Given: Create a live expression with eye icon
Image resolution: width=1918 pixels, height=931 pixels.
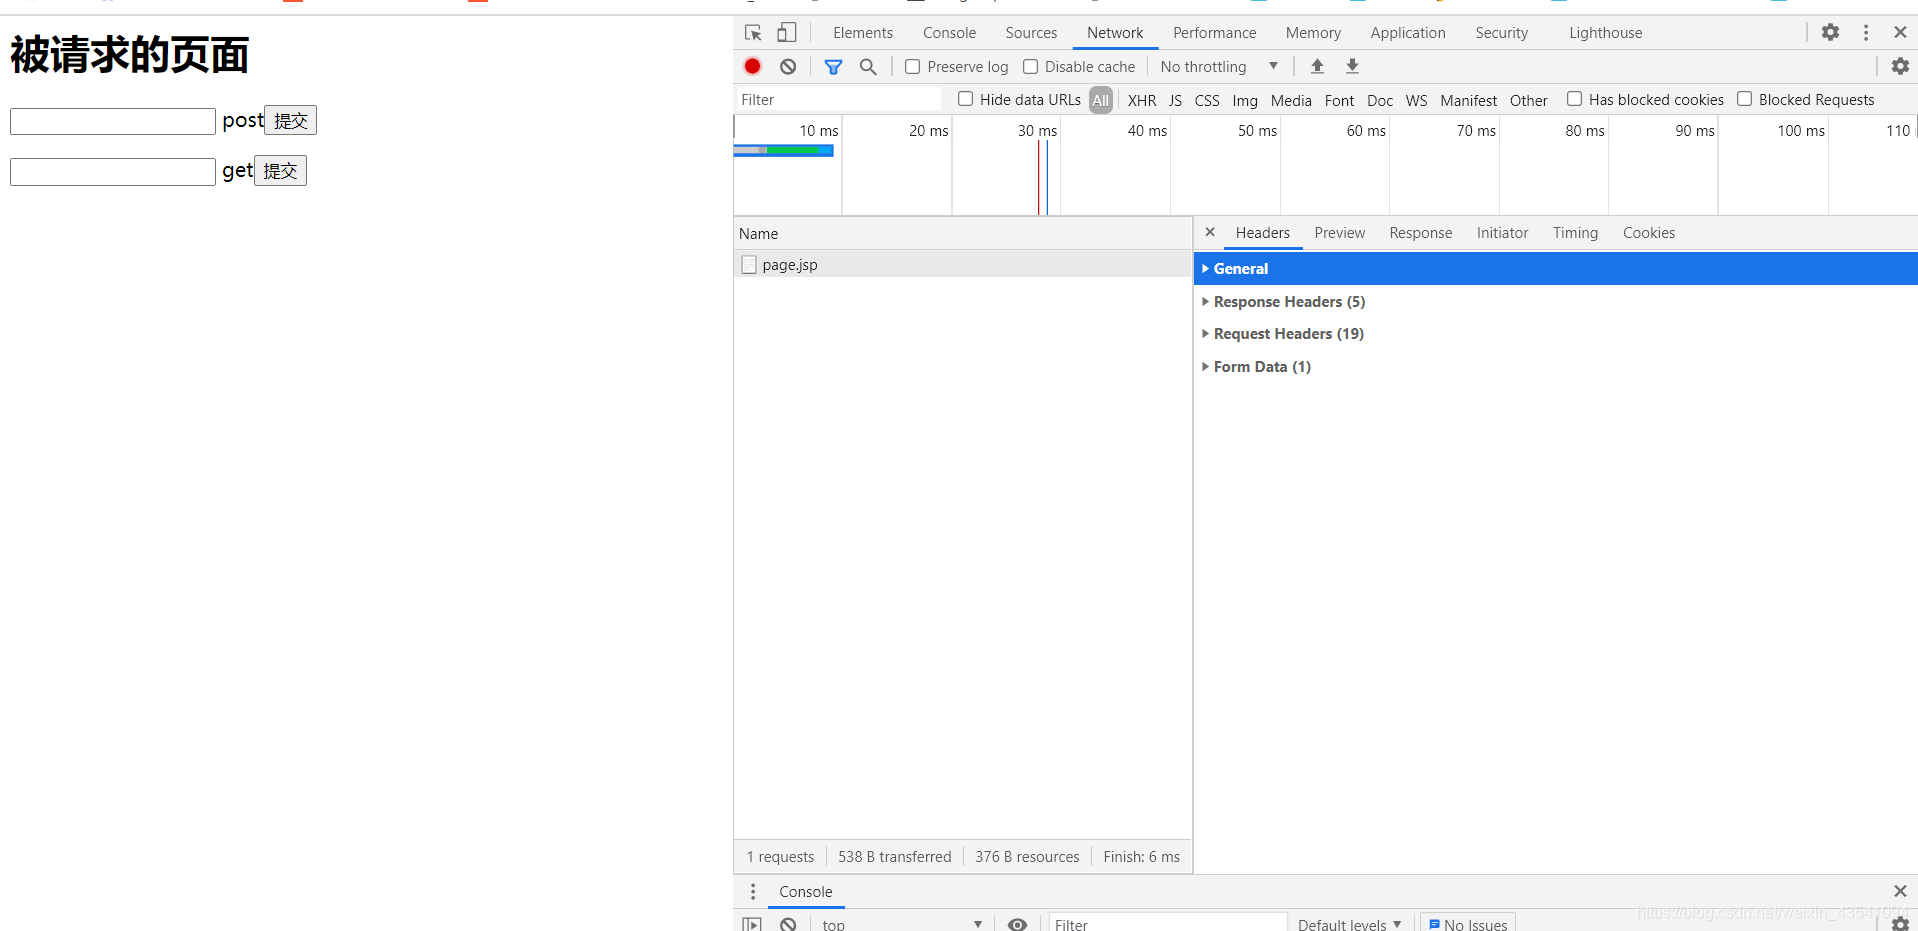Looking at the screenshot, I should click(1017, 924).
